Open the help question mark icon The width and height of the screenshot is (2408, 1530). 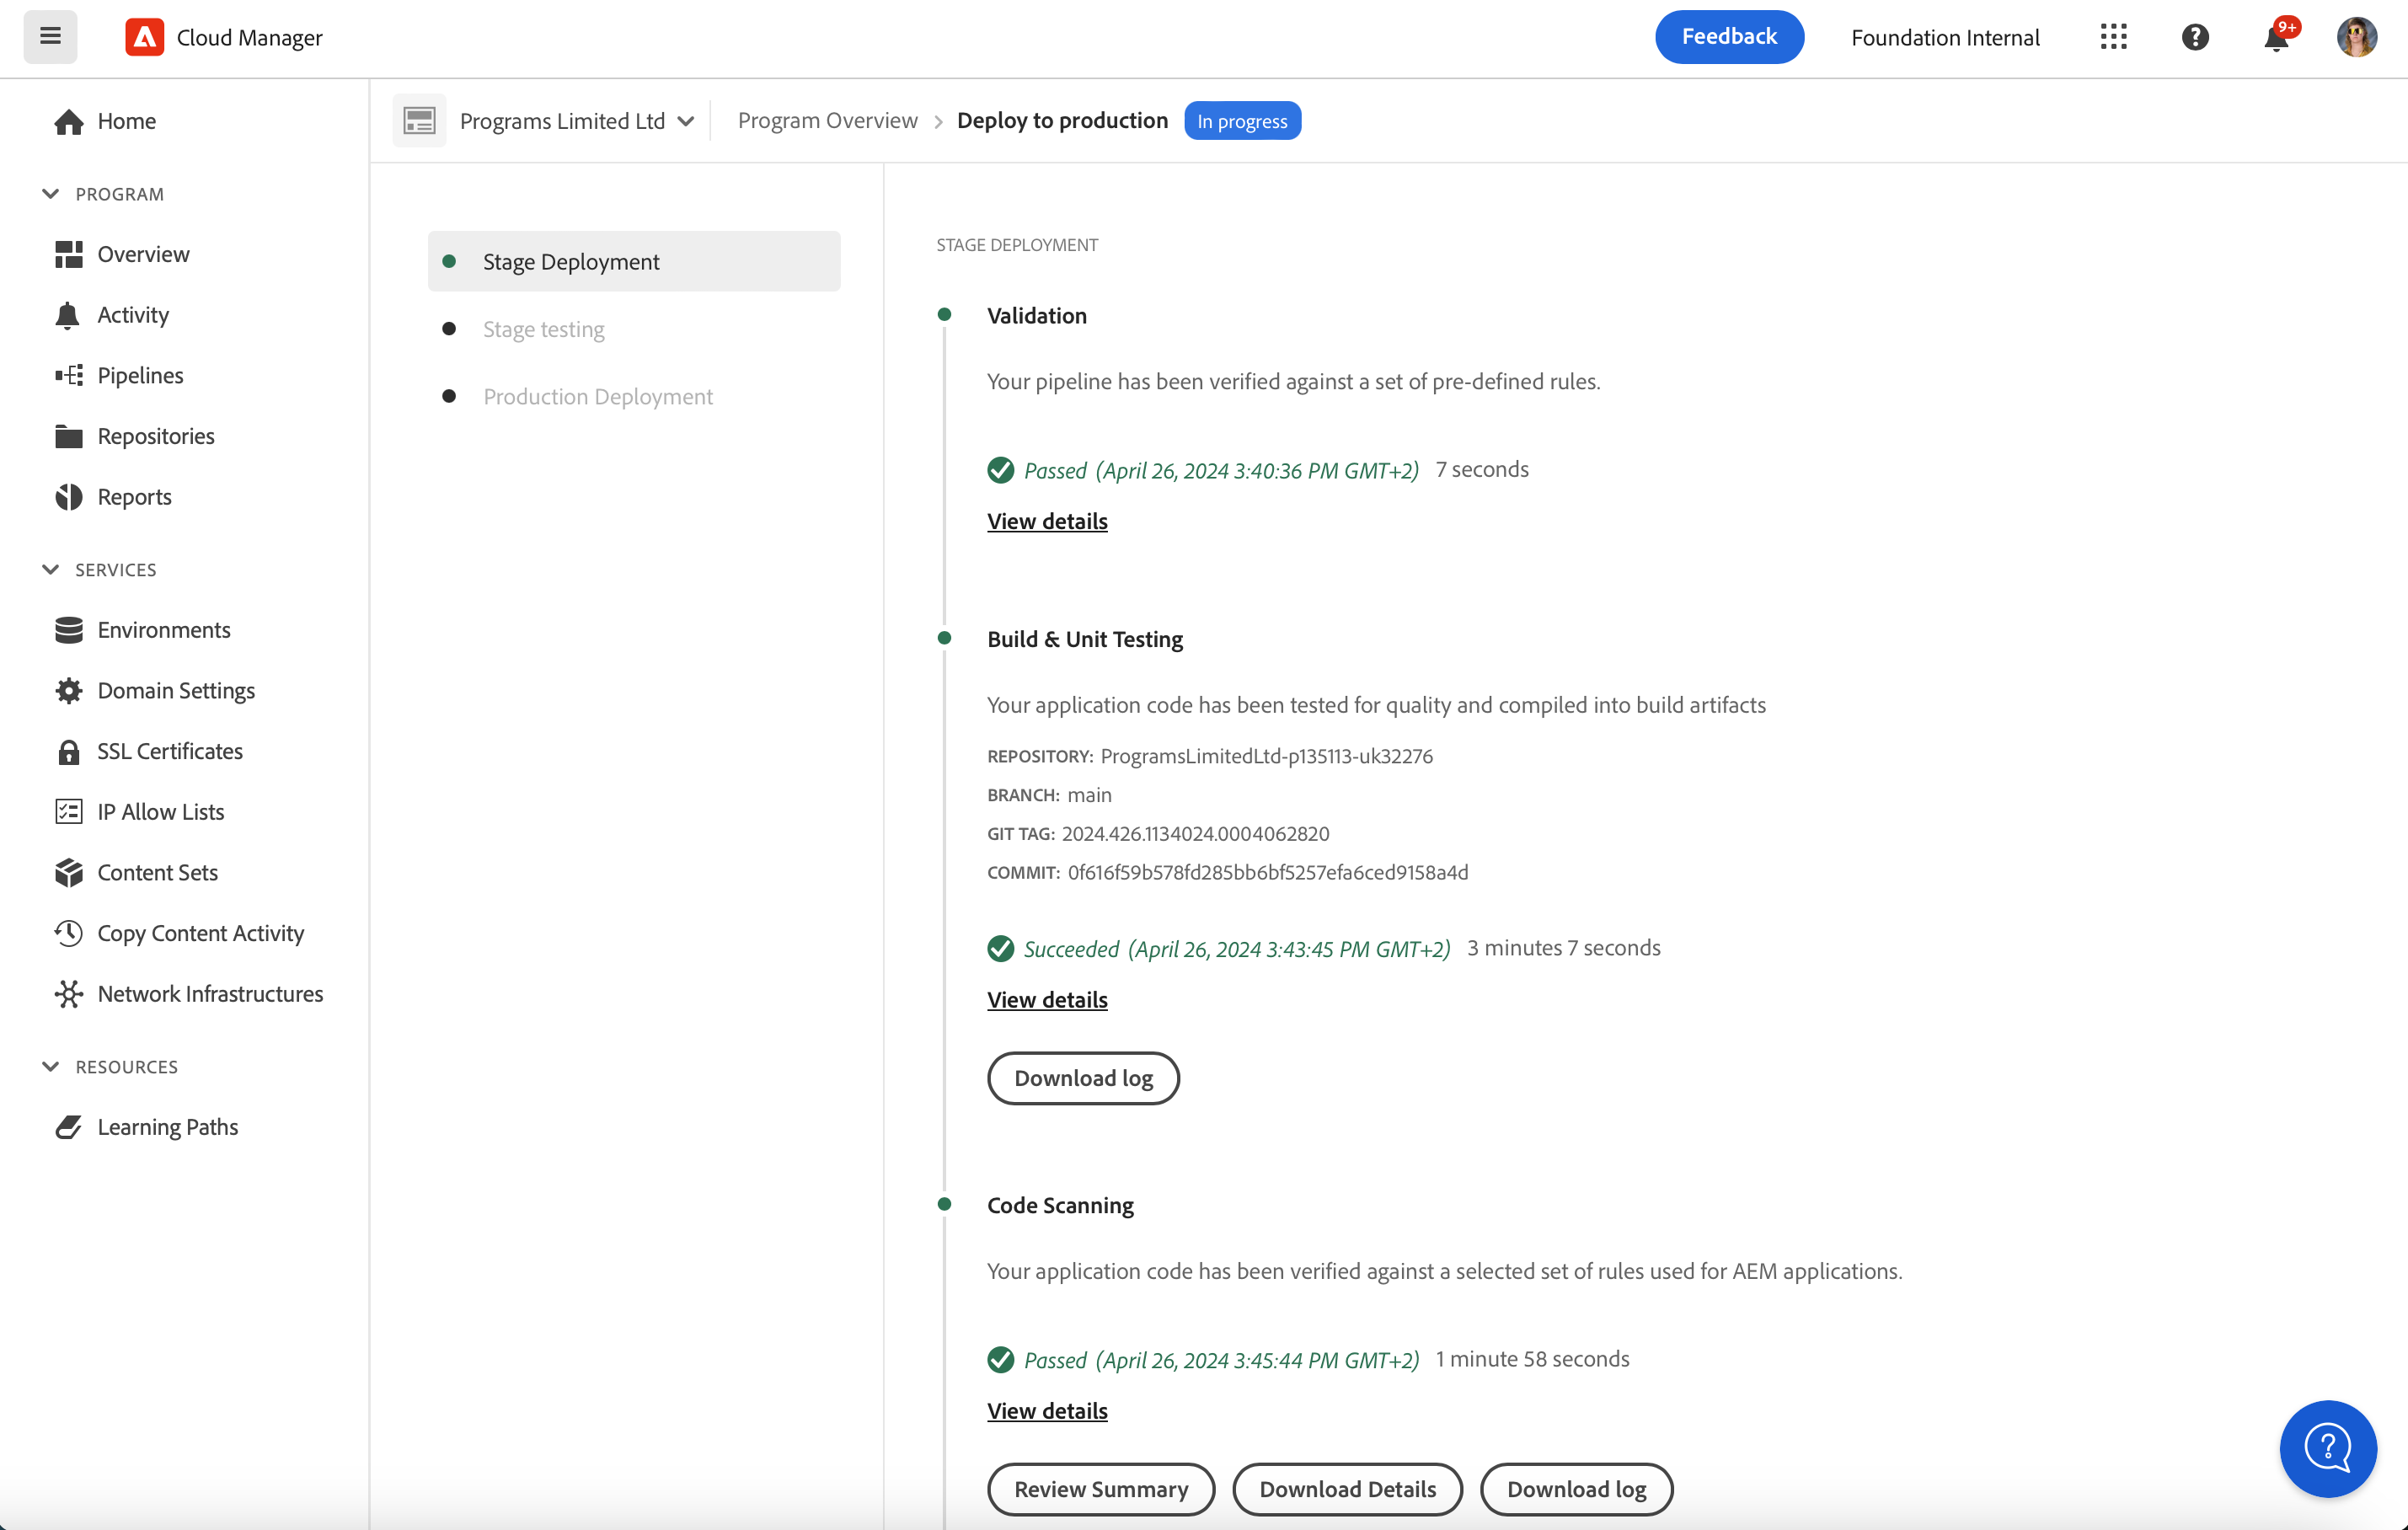point(2194,37)
